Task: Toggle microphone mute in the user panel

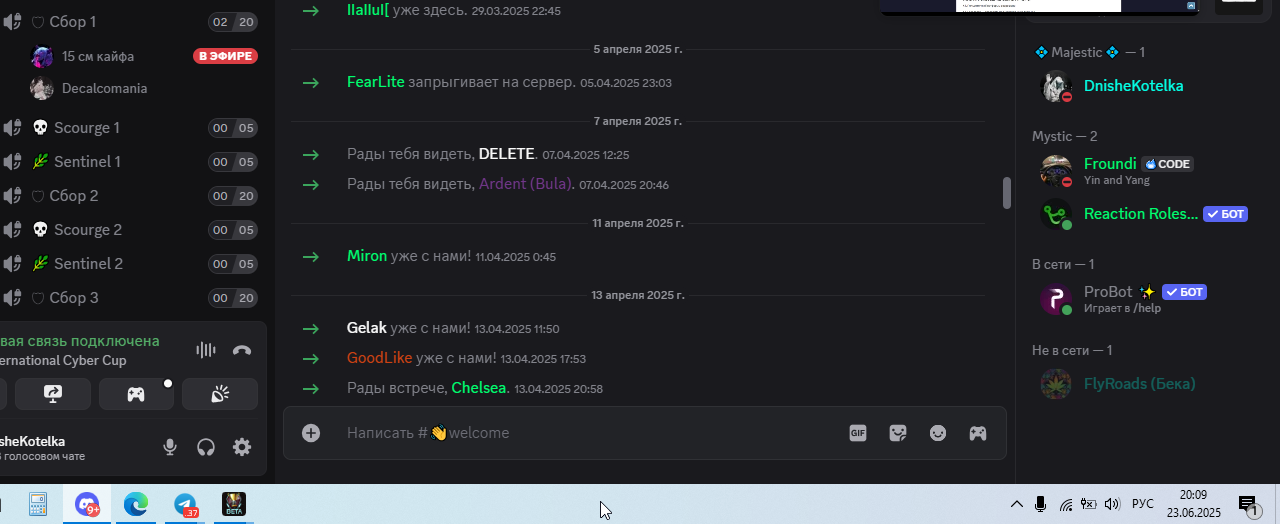Action: click(x=171, y=447)
